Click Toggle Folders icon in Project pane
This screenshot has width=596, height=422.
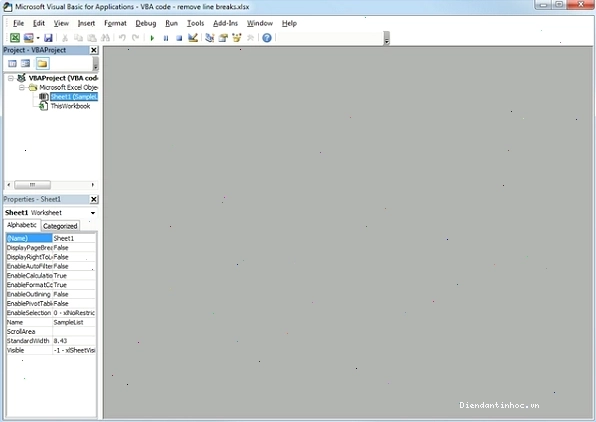(42, 63)
